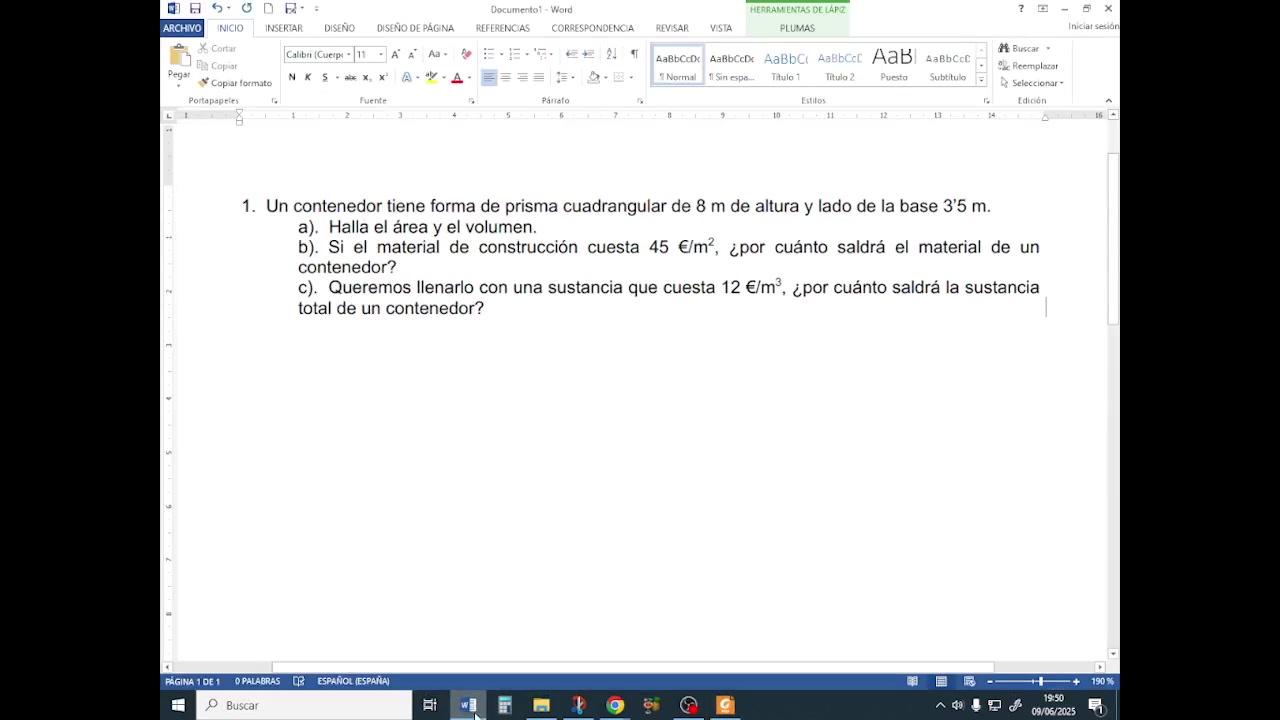Toggle strikethrough abc formatting
The image size is (1280, 720).
(x=350, y=77)
